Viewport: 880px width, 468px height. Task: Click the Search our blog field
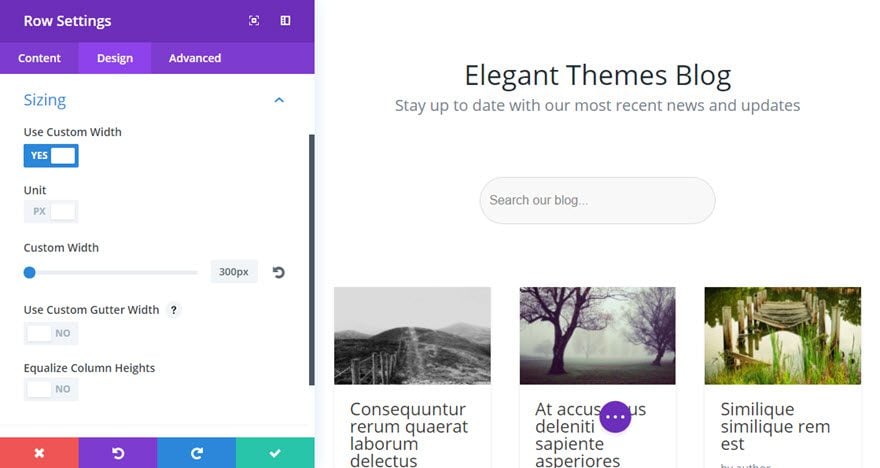(x=597, y=200)
